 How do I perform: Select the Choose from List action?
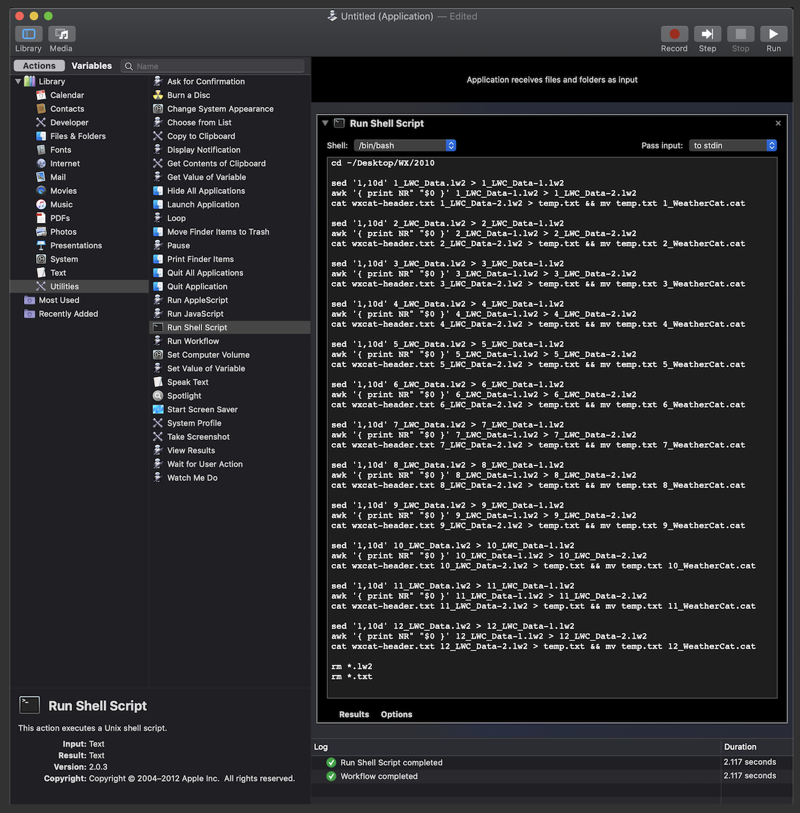pyautogui.click(x=199, y=122)
